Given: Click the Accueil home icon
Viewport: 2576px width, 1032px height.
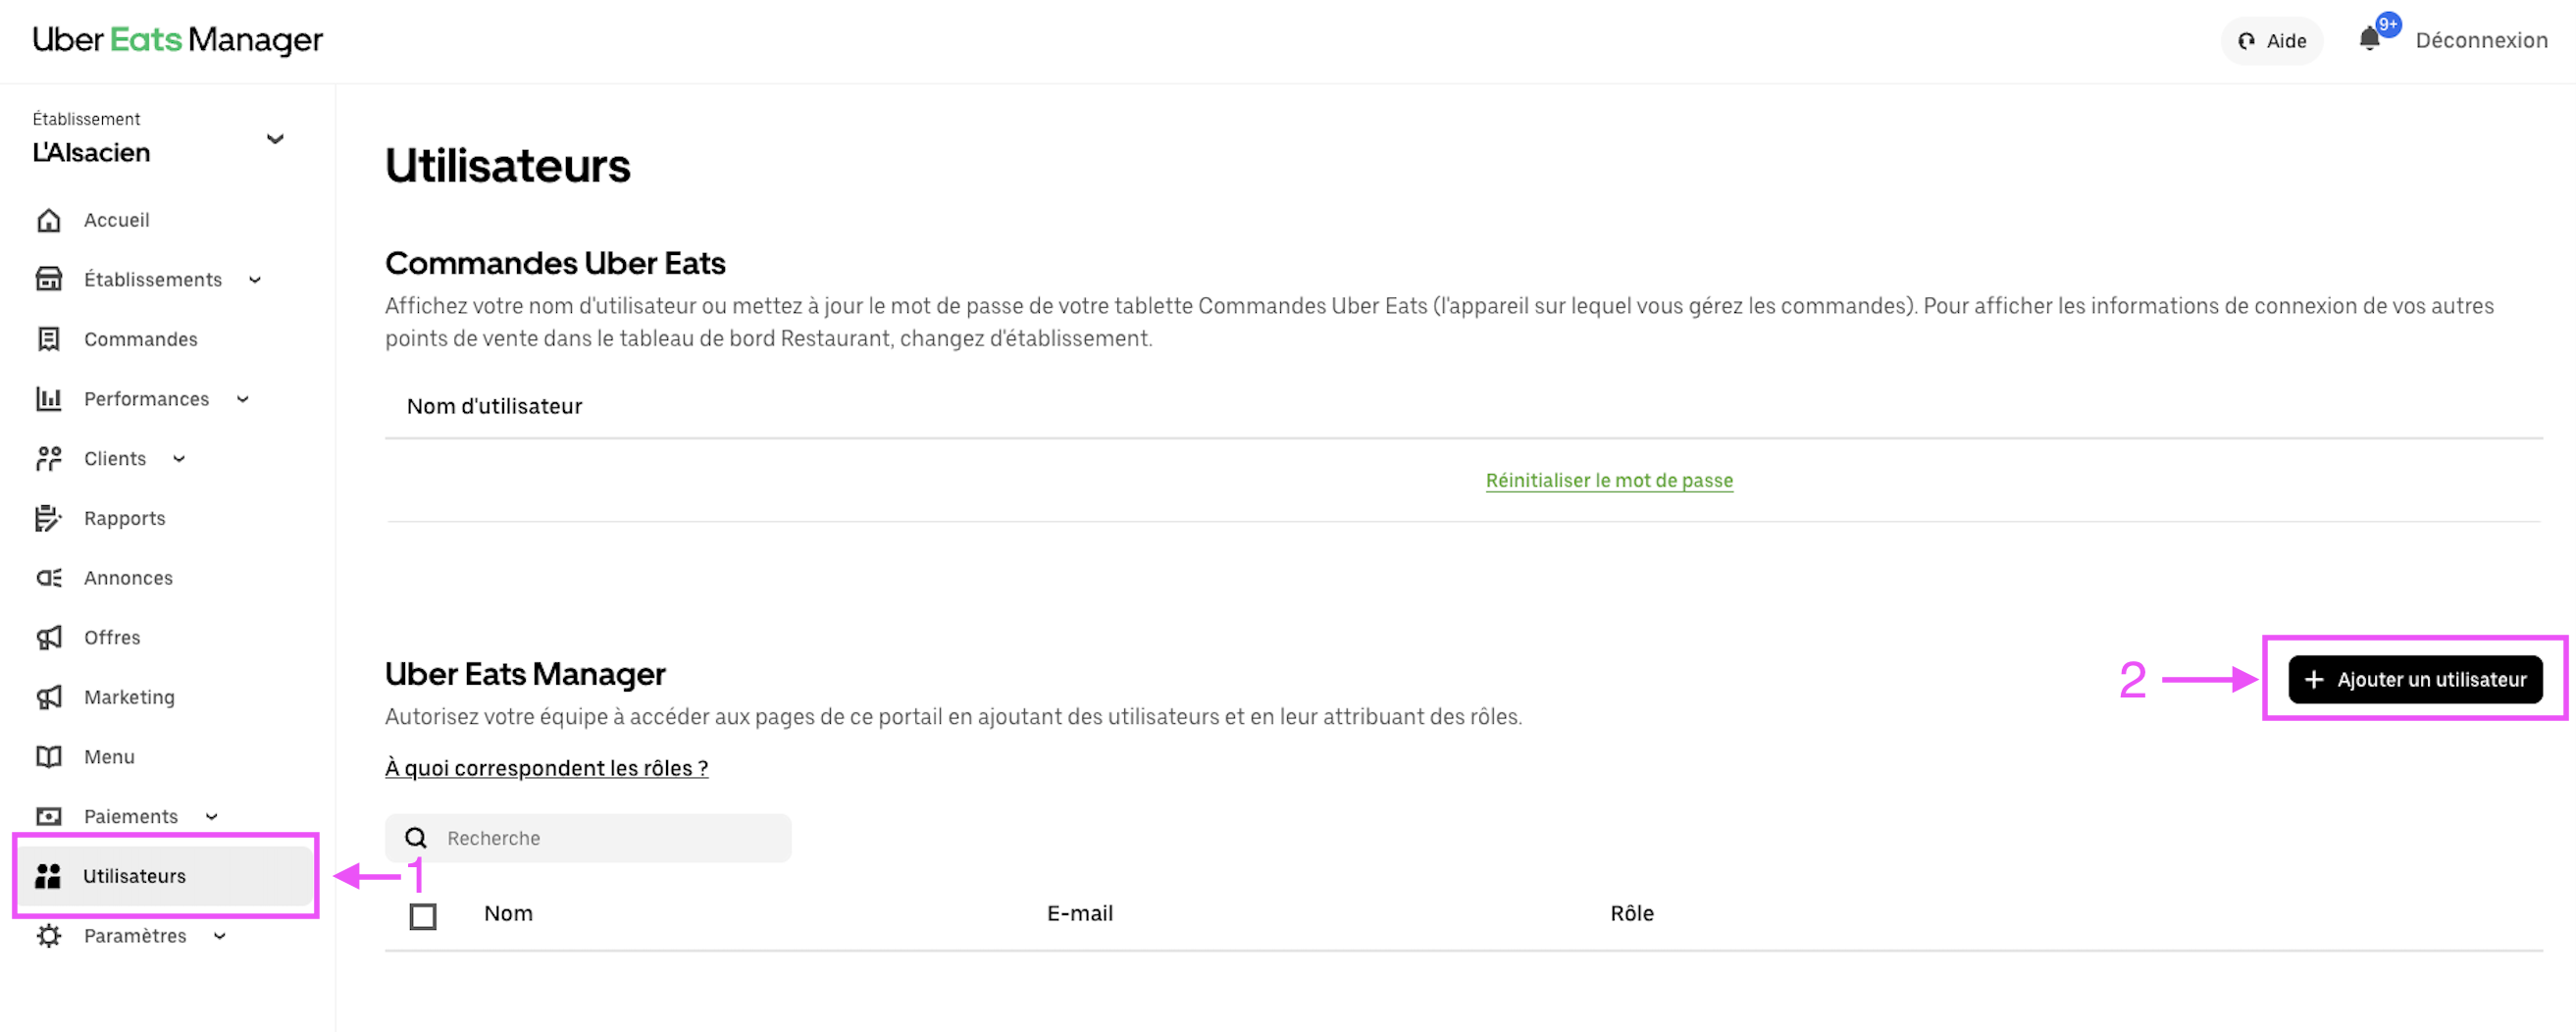Looking at the screenshot, I should [49, 220].
